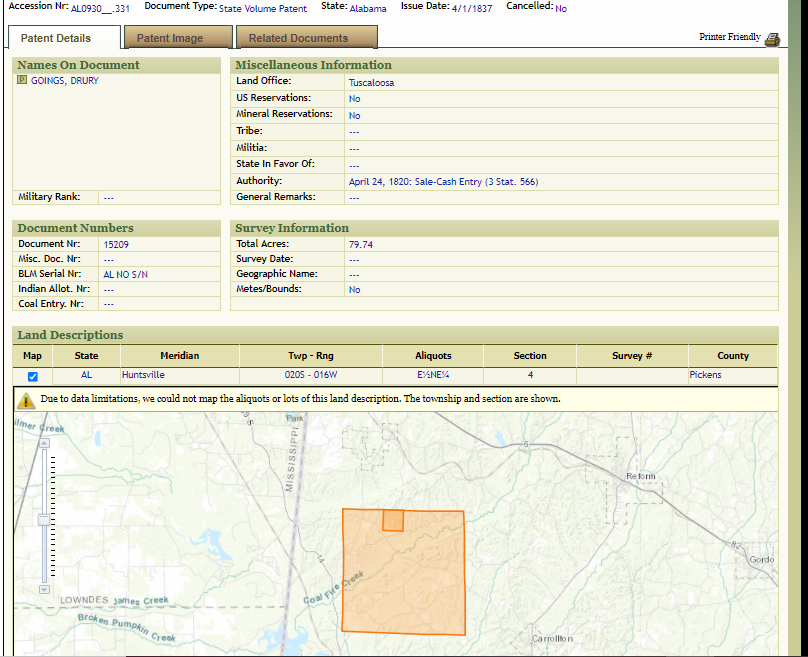Click the AL state link in land descriptions
808x657 pixels.
point(86,376)
